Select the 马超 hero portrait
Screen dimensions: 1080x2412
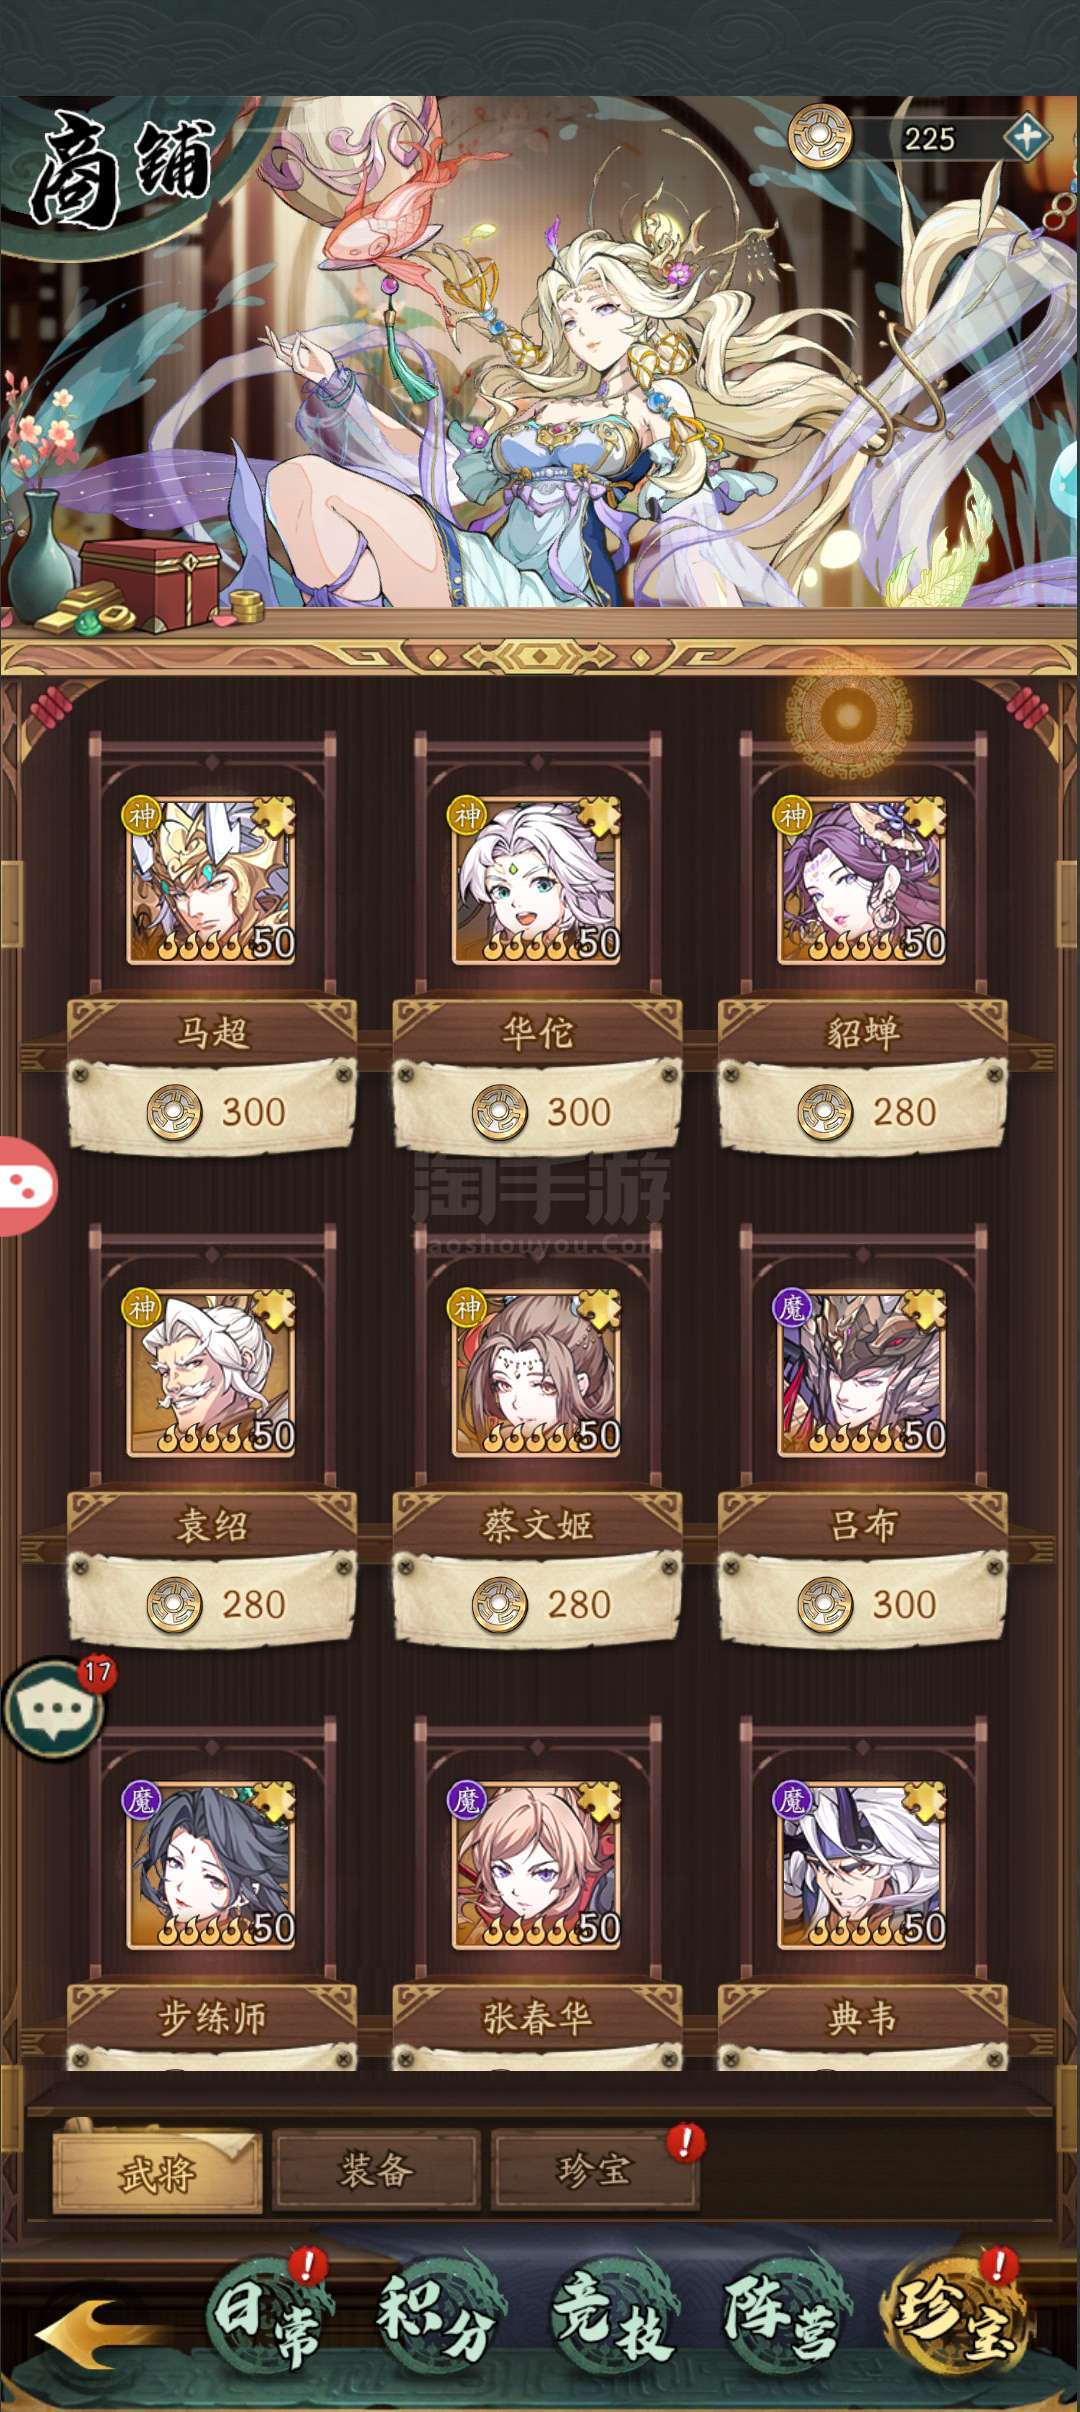tap(211, 881)
